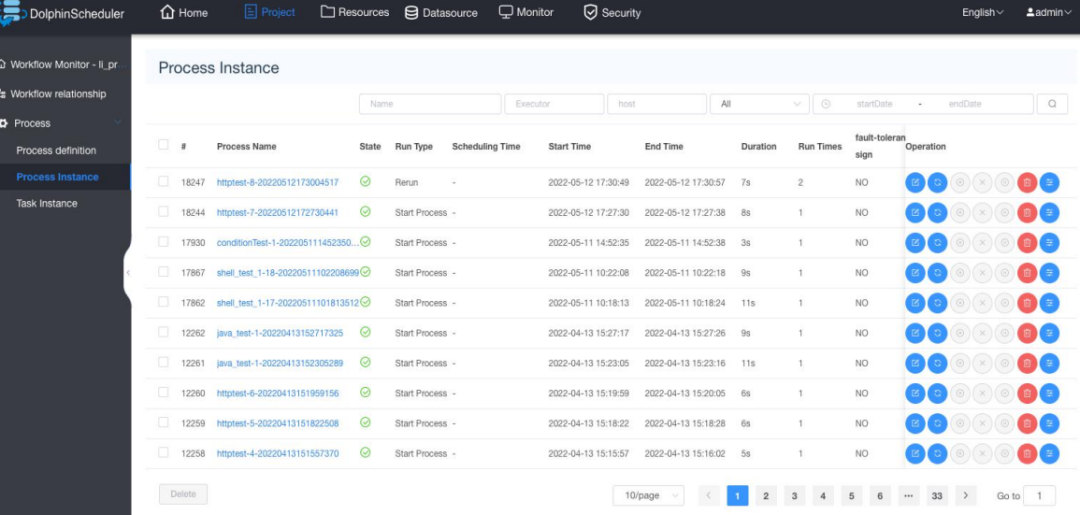This screenshot has height=515, width=1080.
Task: Go to Task Instance in sidebar
Action: (47, 203)
